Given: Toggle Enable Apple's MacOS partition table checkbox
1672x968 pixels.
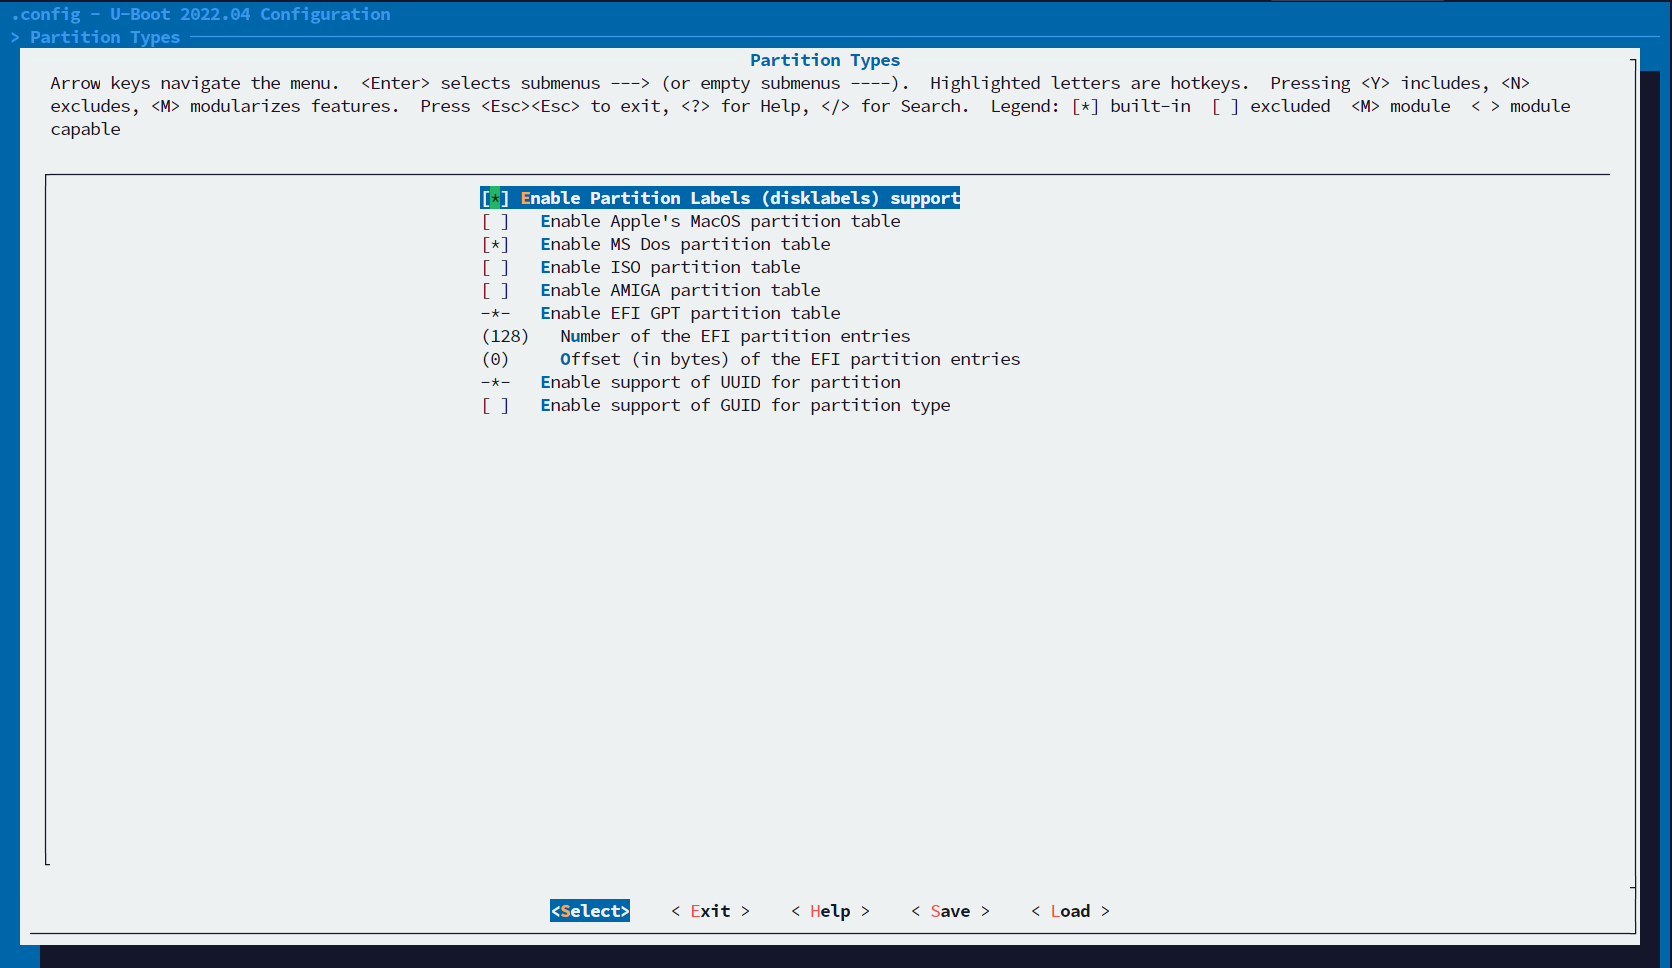Looking at the screenshot, I should tap(495, 221).
